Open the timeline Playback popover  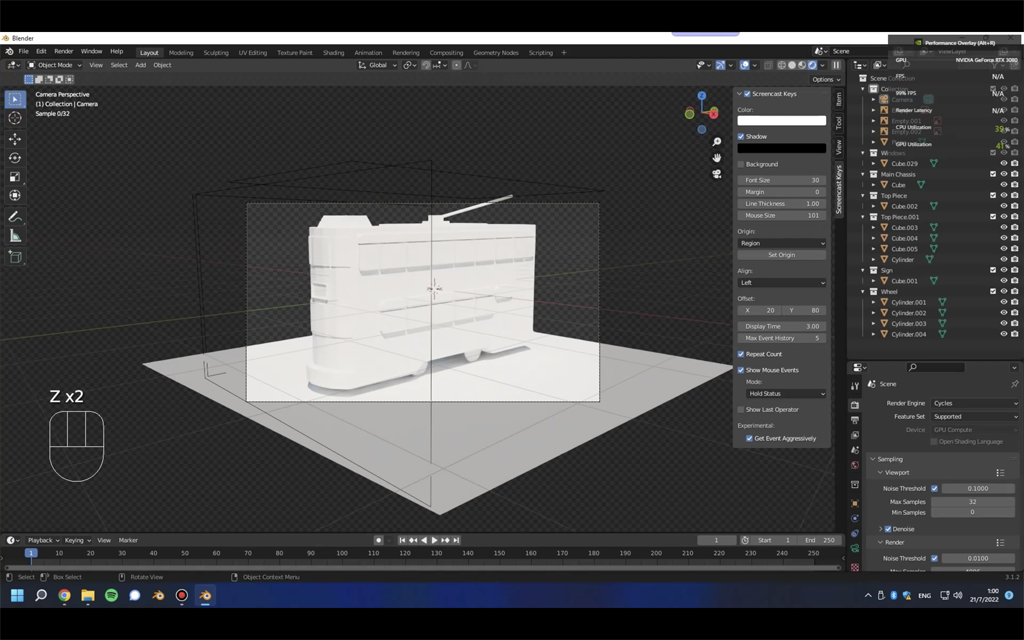[43, 540]
